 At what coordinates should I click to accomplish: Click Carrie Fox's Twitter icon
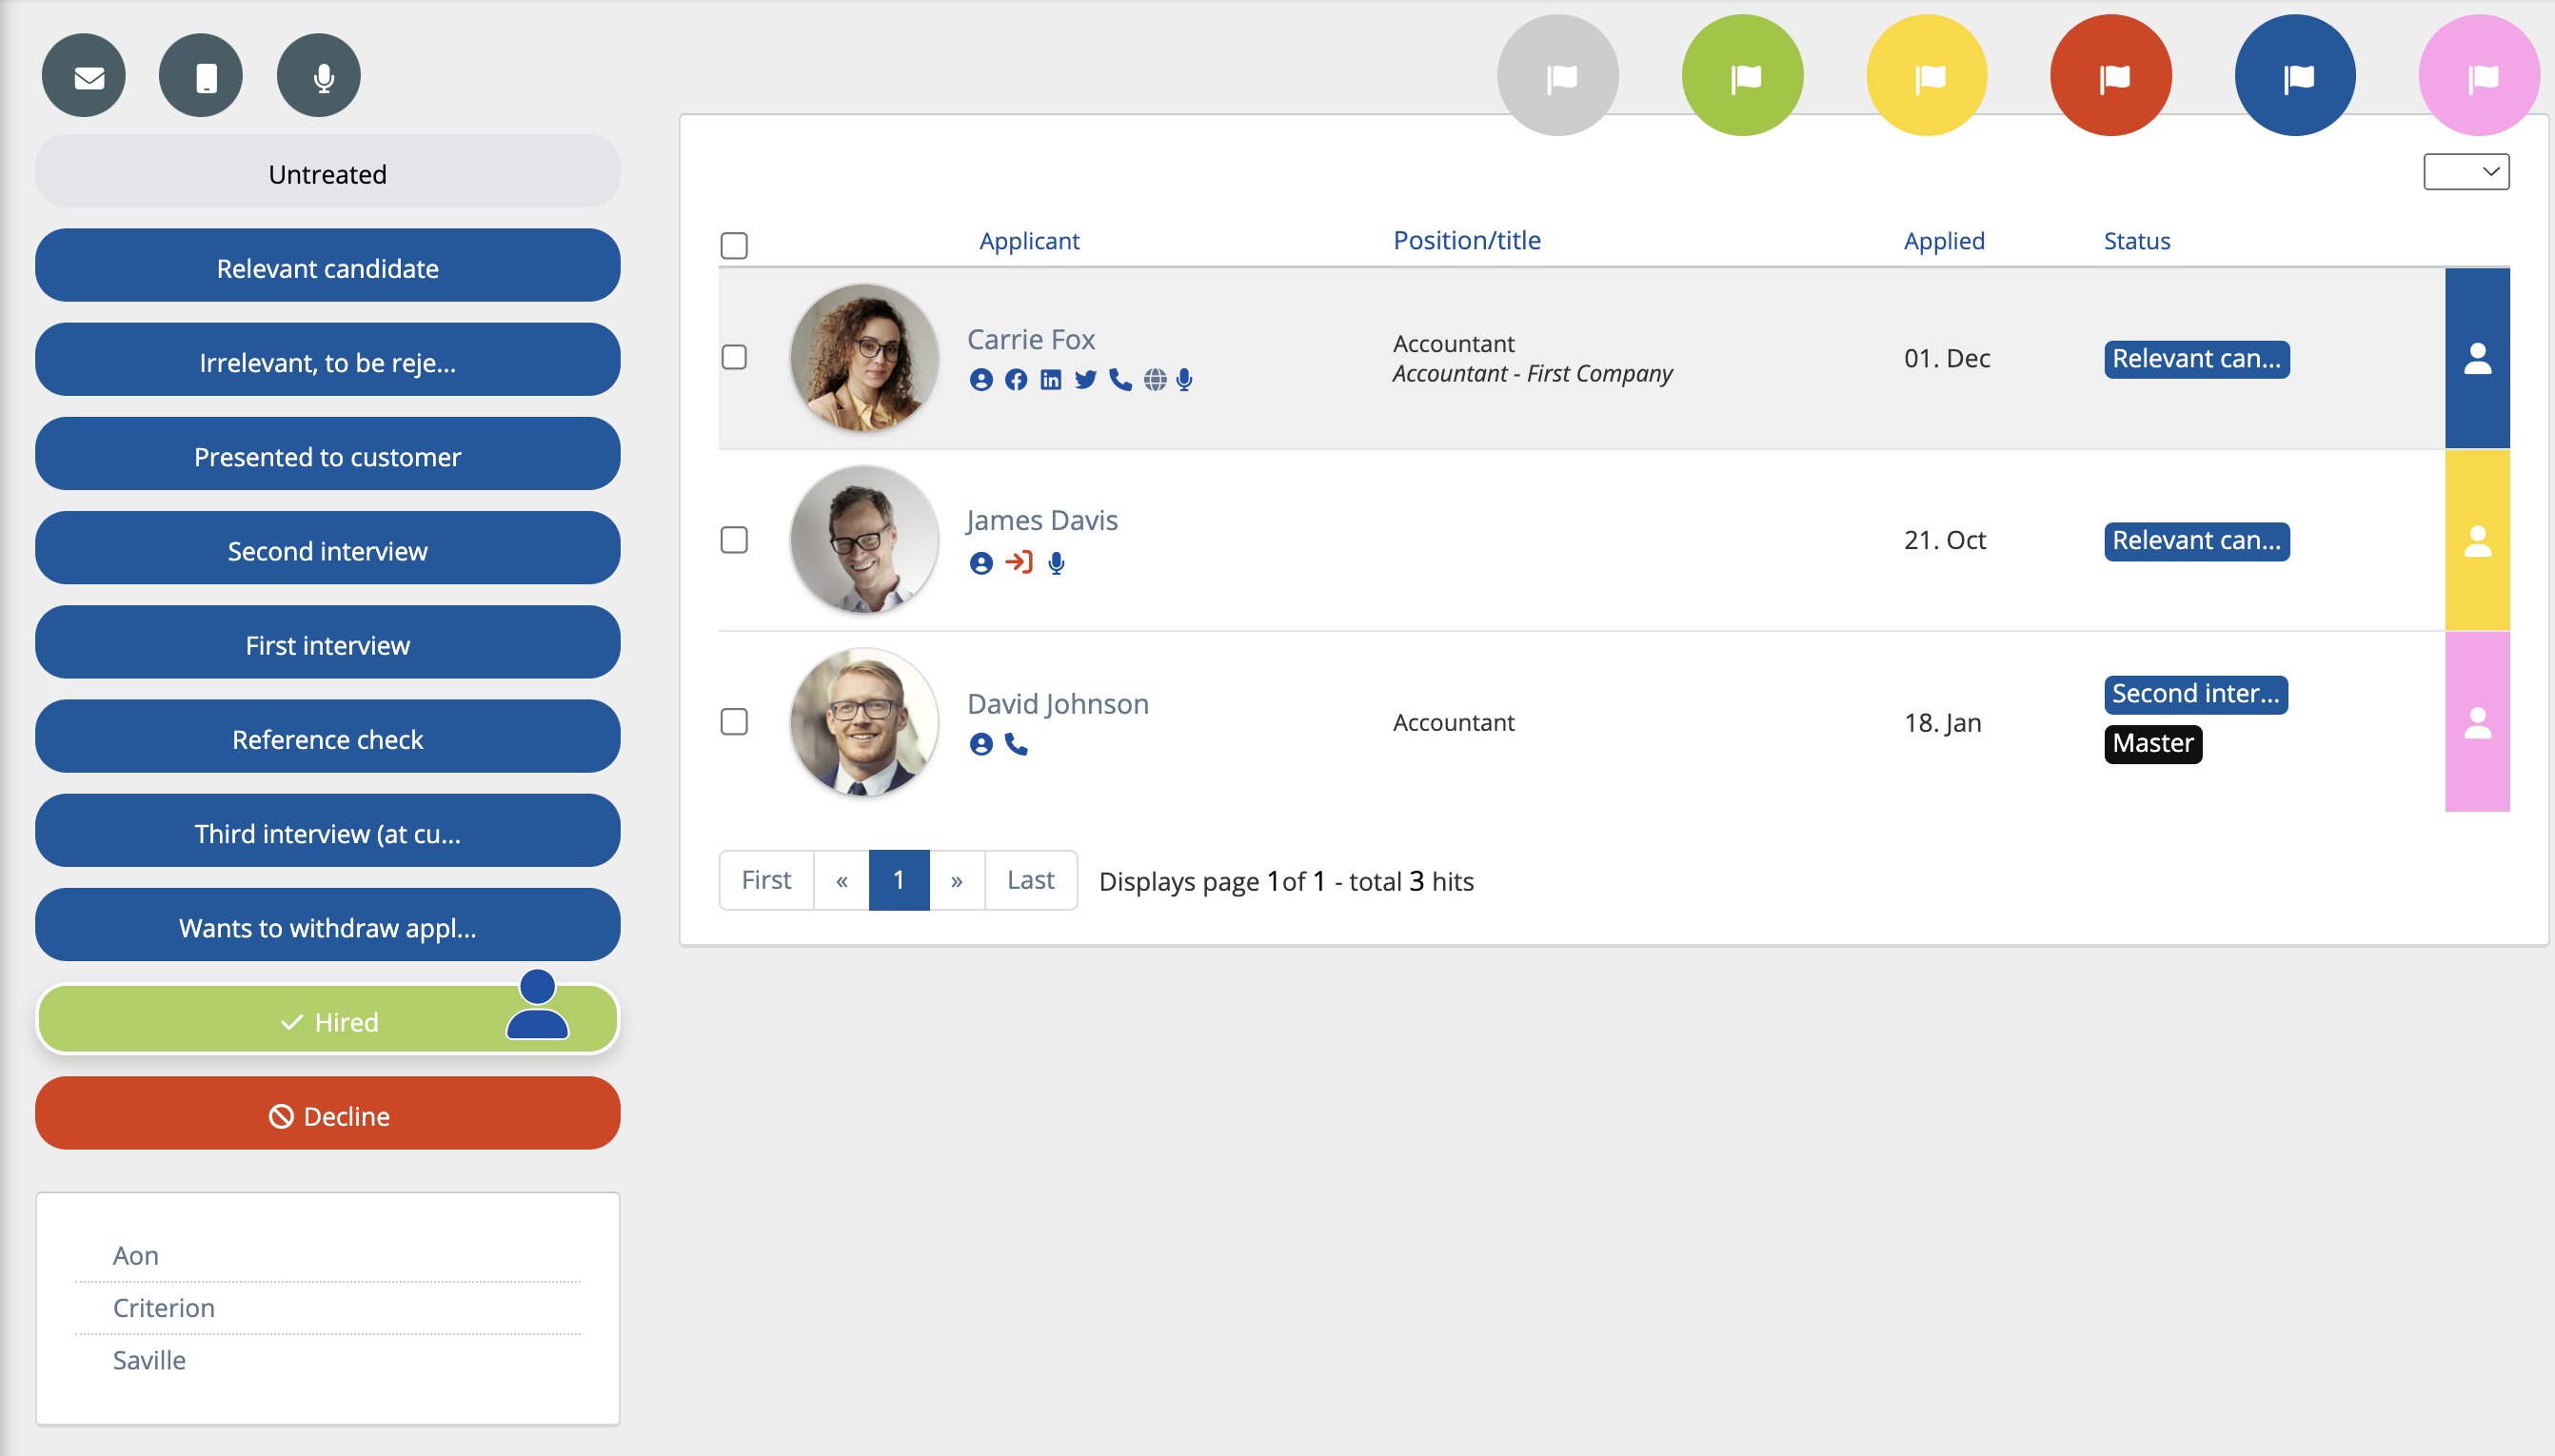[x=1085, y=380]
